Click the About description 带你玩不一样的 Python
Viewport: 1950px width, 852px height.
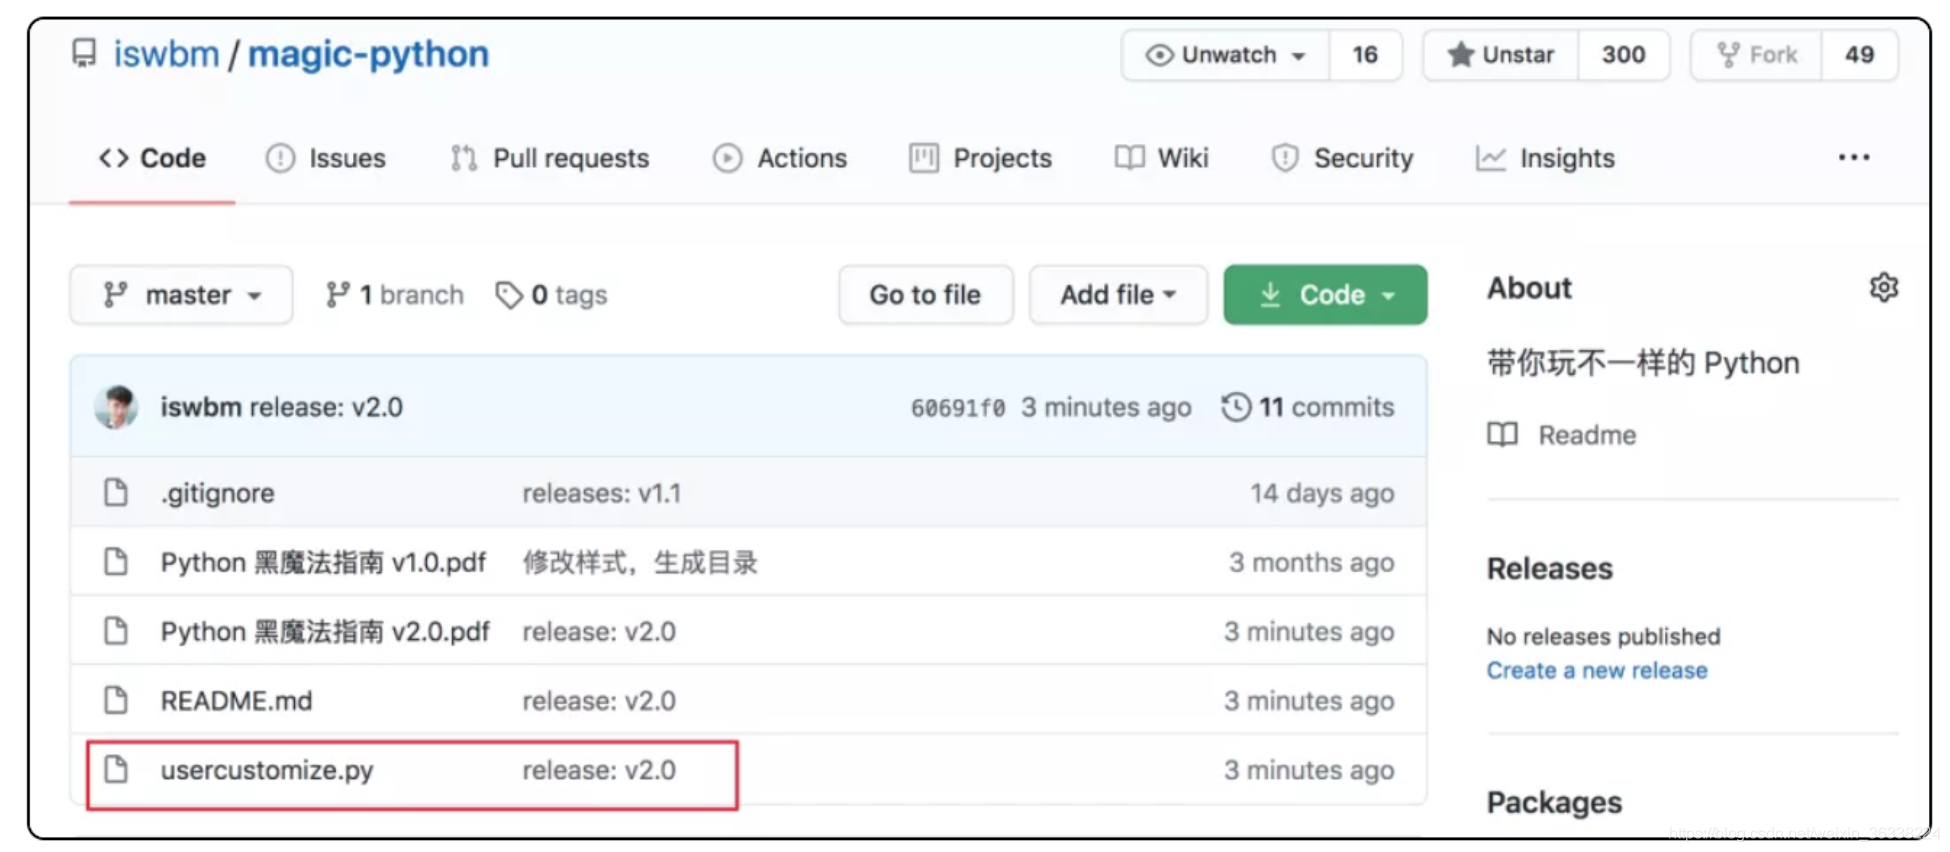point(1643,362)
